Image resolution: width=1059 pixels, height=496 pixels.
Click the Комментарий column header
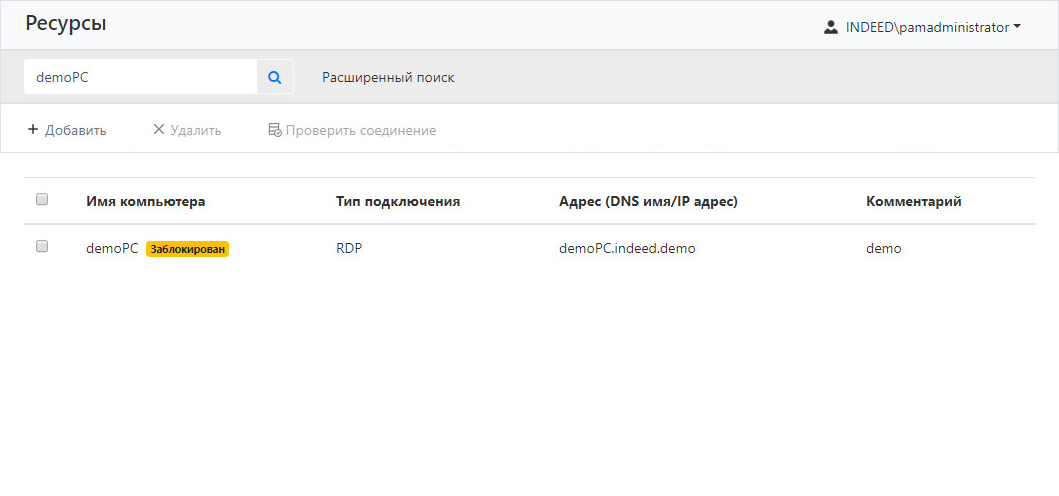(x=914, y=201)
